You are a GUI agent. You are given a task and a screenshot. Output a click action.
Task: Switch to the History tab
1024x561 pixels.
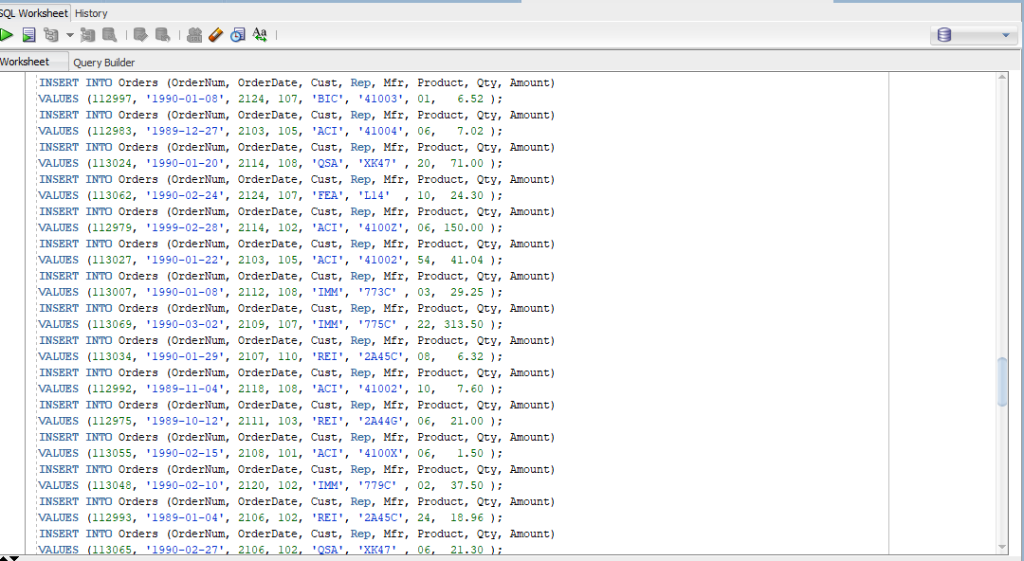click(91, 13)
